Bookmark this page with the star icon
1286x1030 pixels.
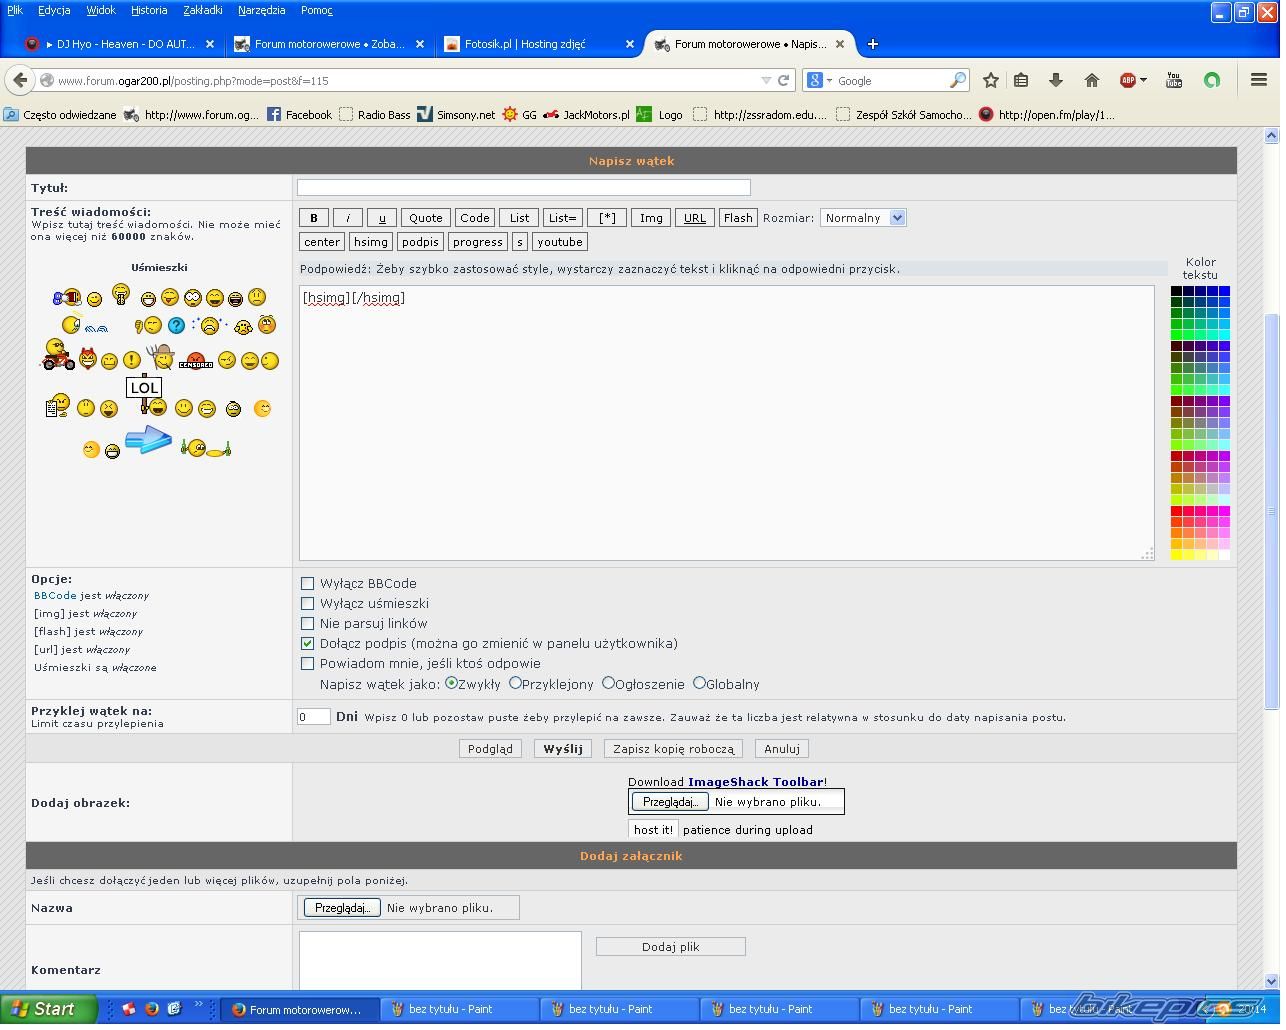pos(990,80)
